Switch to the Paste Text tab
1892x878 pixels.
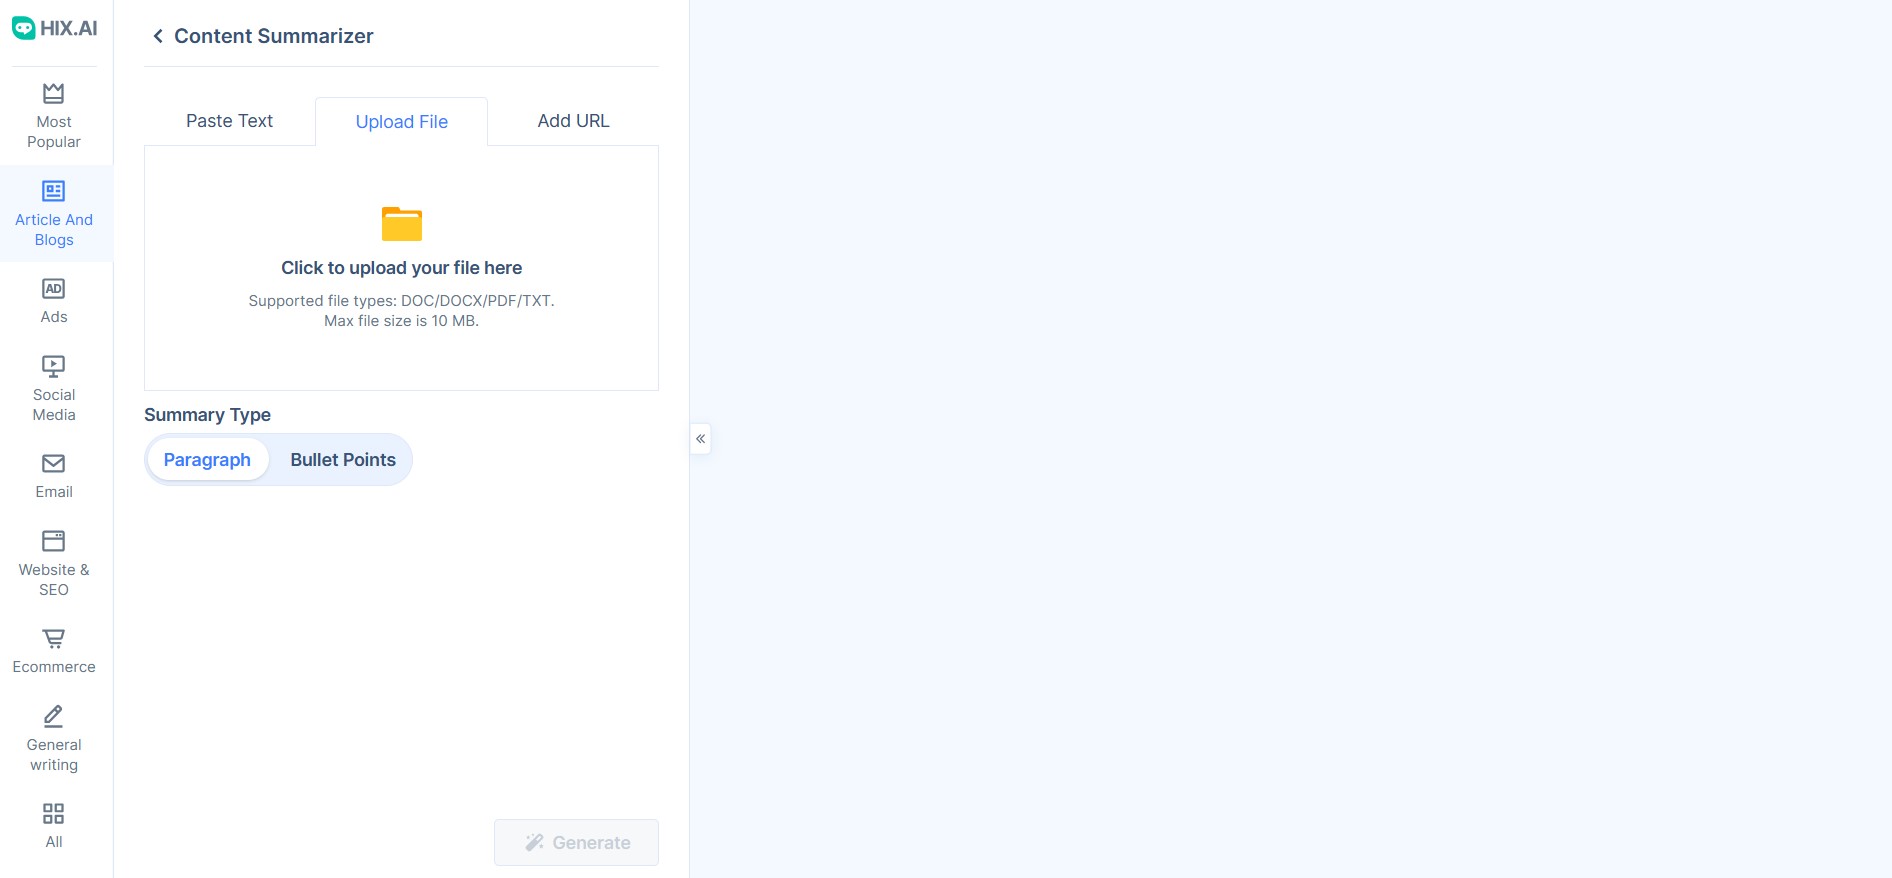229,121
